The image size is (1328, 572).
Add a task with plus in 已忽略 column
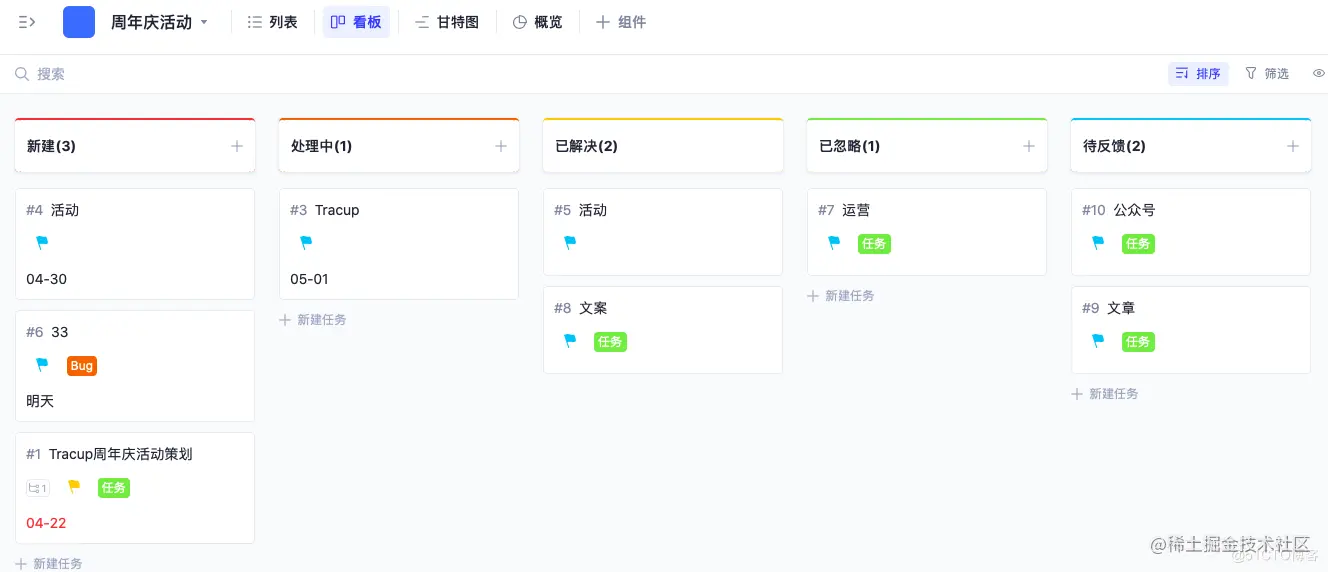point(1029,146)
